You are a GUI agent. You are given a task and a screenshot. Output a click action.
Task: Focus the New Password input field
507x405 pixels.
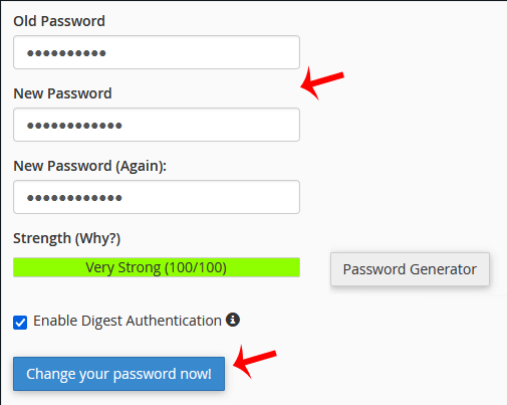(x=156, y=125)
